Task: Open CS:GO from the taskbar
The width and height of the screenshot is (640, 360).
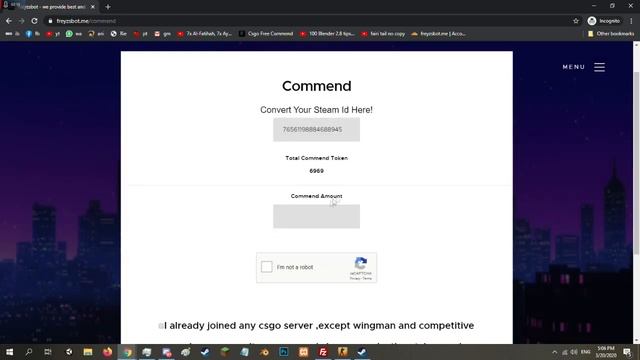Action: coord(342,352)
